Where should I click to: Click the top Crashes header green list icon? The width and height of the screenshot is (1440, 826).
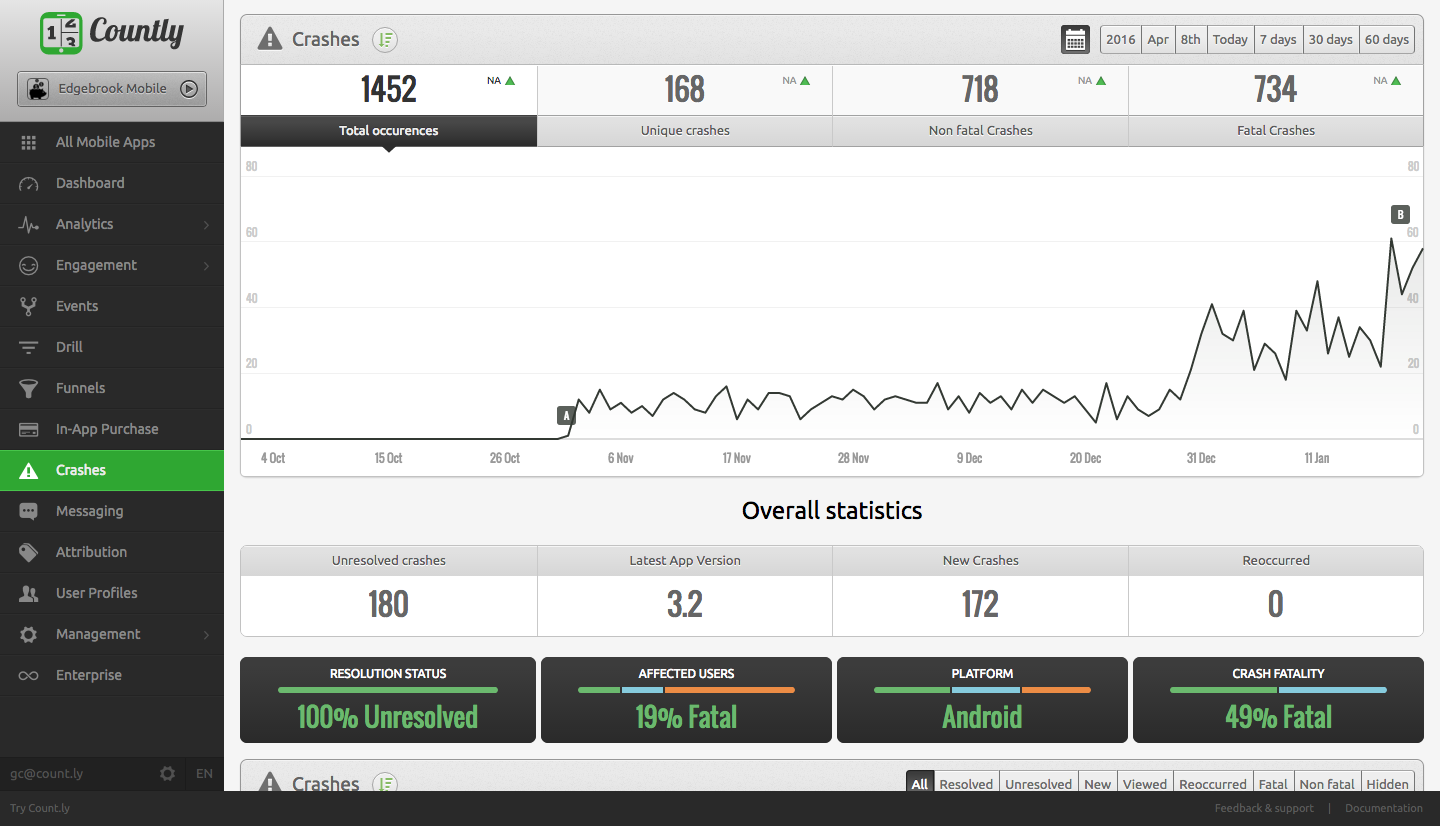pos(385,40)
